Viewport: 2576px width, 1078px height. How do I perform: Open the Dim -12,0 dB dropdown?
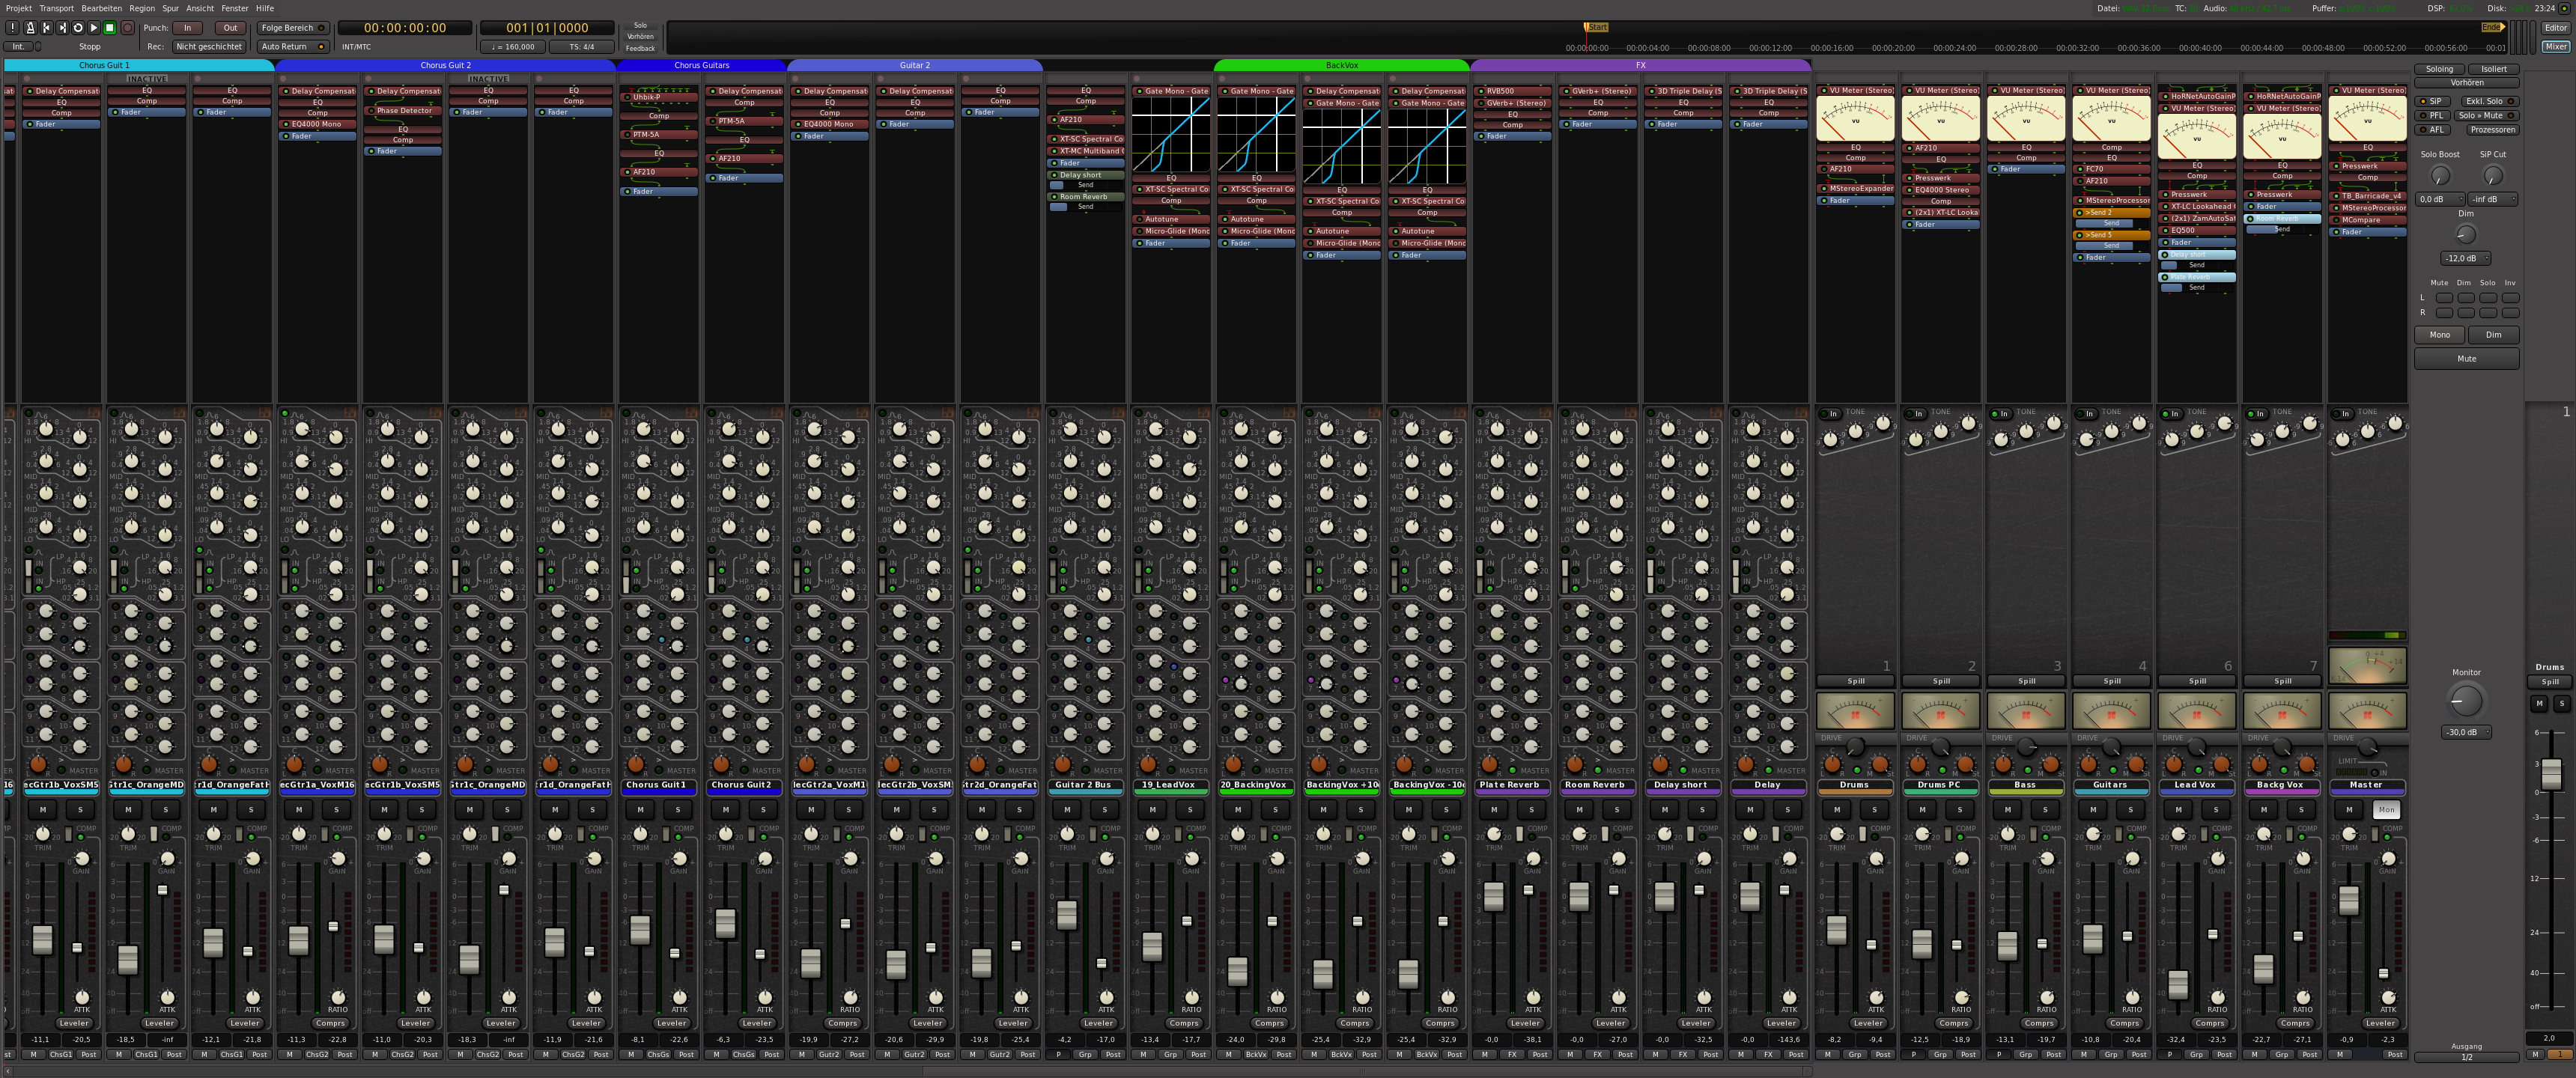point(2466,258)
